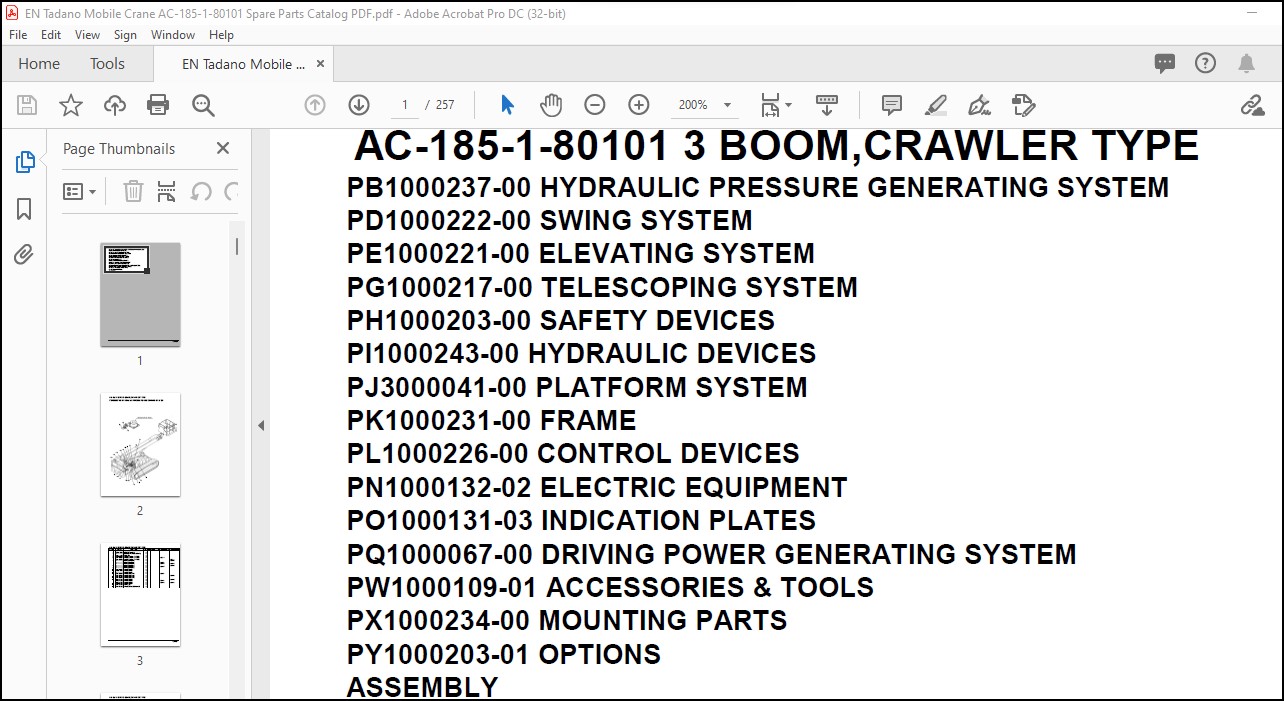Collapse the navigation pane arrow
The image size is (1284, 701).
click(x=261, y=425)
